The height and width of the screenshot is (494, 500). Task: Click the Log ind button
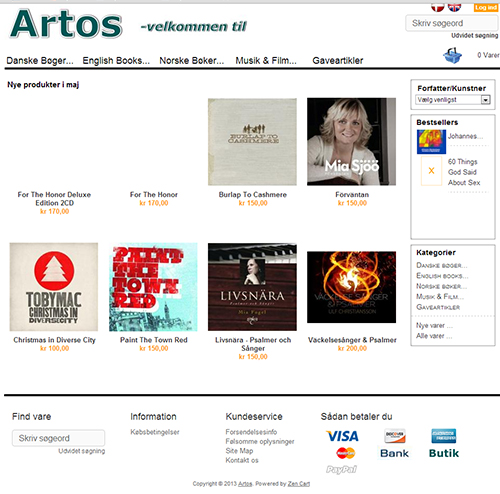(486, 7)
